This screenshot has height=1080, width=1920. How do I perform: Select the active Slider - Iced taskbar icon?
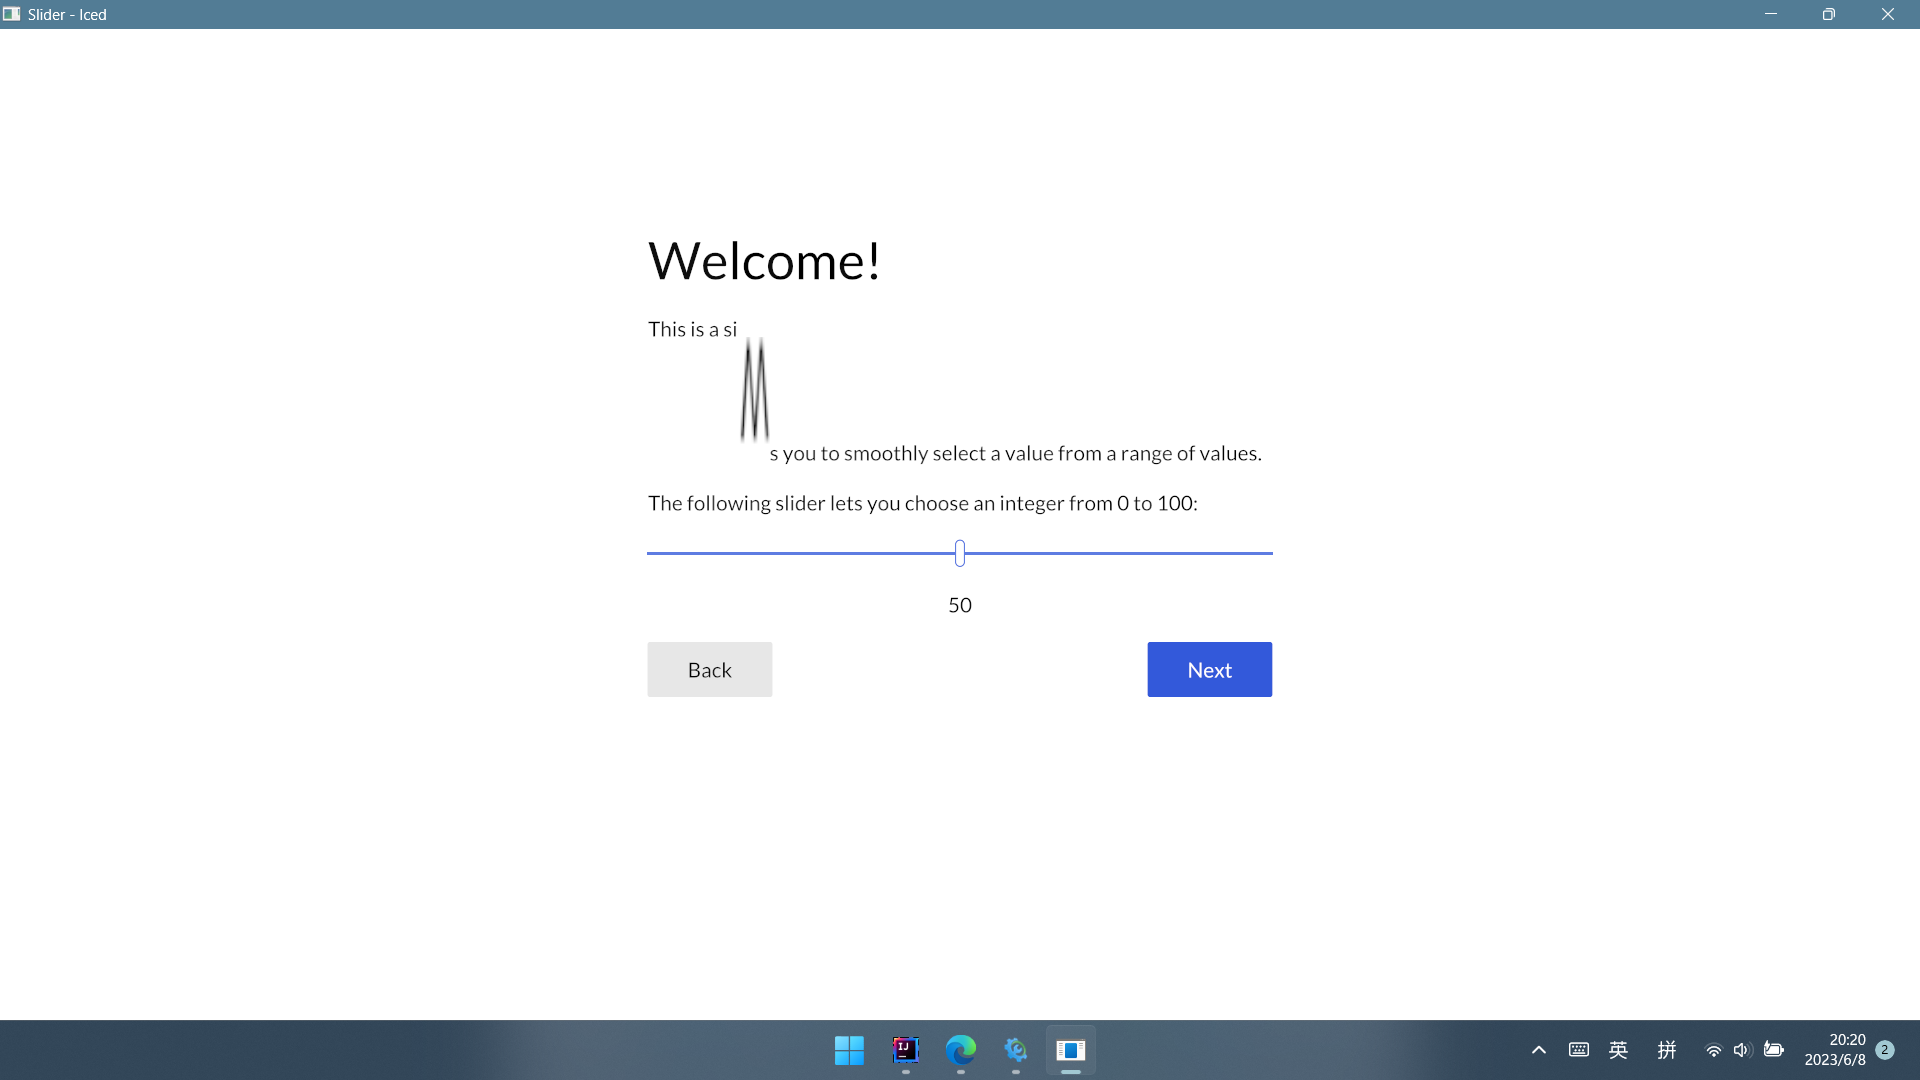pyautogui.click(x=1070, y=1051)
